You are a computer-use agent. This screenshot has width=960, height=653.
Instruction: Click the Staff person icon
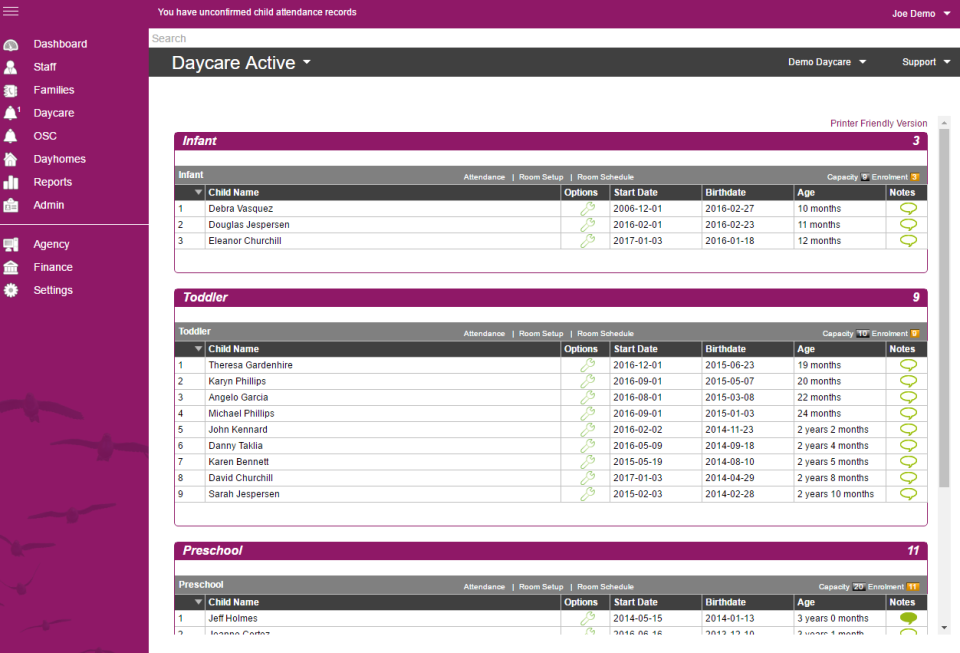click(10, 67)
